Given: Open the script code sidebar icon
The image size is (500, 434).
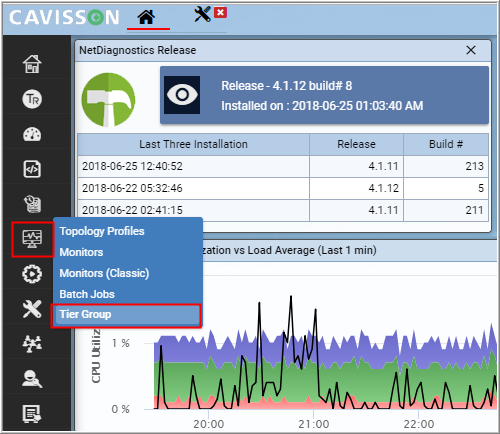Looking at the screenshot, I should coord(32,169).
